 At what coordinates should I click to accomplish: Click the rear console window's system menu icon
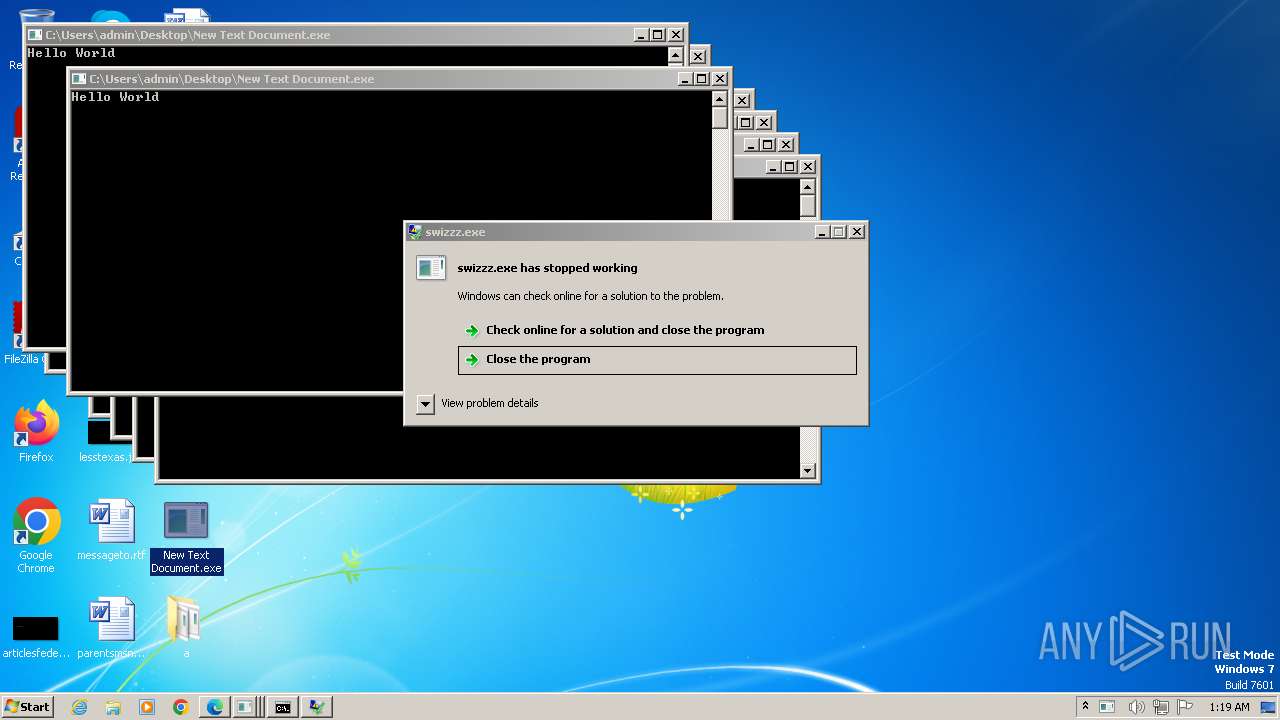(x=34, y=35)
